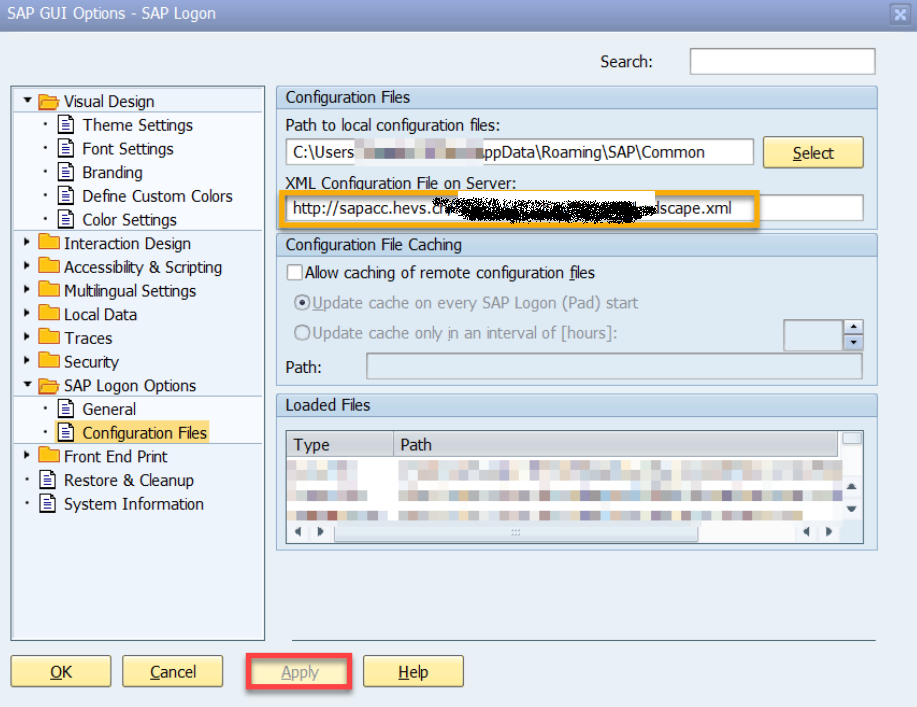Click Loaded Files vertical scroll down arrow

click(x=852, y=509)
